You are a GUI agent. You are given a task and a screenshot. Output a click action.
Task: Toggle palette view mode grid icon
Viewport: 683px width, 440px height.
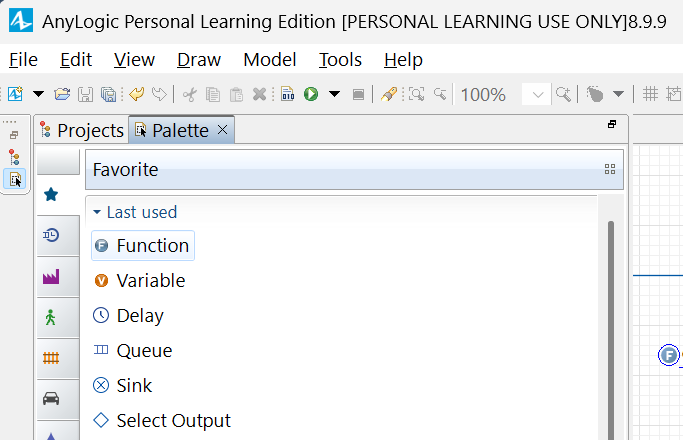tap(610, 169)
